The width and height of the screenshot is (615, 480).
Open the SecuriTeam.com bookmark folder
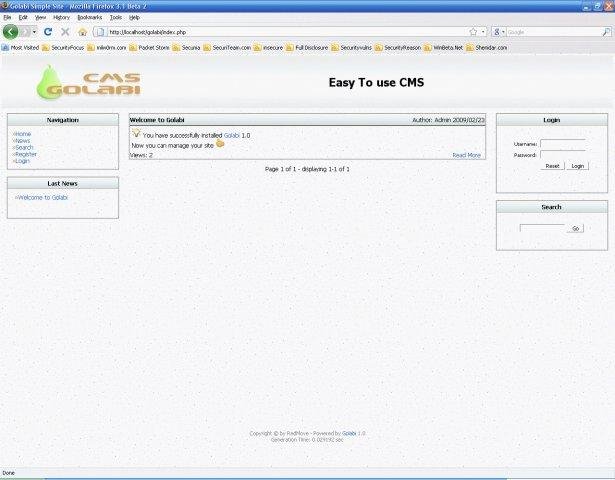pos(227,47)
